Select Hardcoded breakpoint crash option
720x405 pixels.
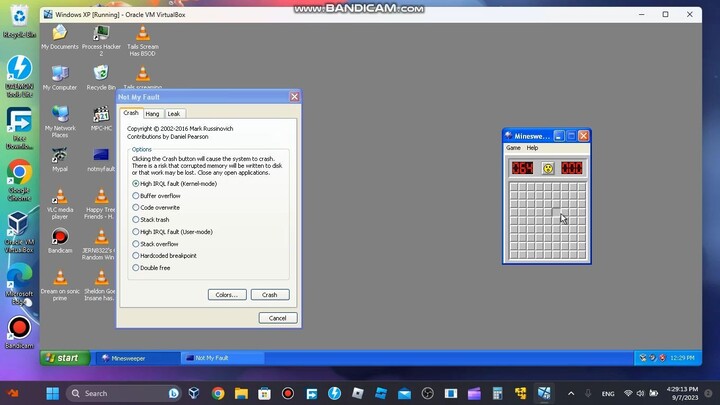tap(164, 256)
